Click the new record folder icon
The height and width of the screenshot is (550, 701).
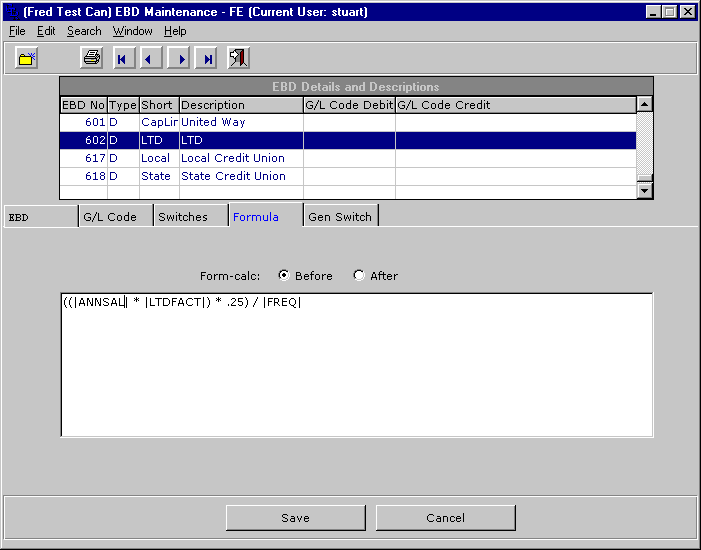[26, 58]
